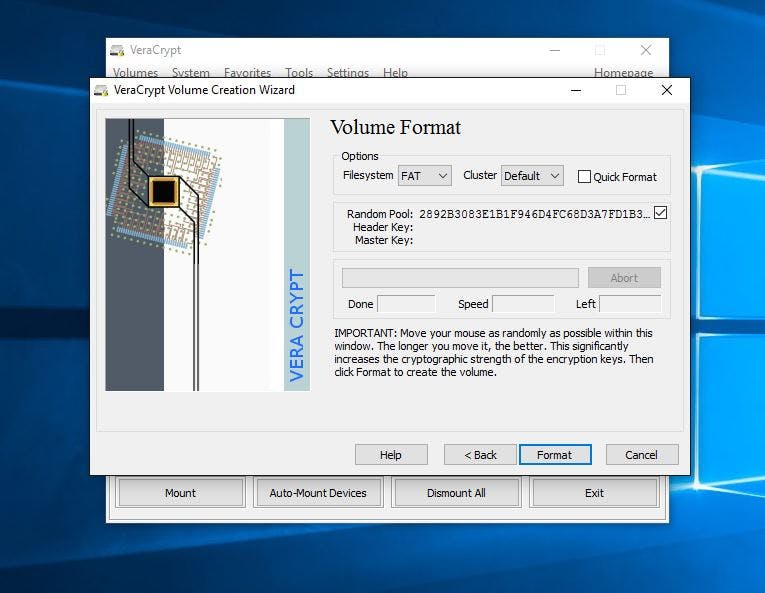Click the Mount button in main window
765x593 pixels.
(x=181, y=493)
